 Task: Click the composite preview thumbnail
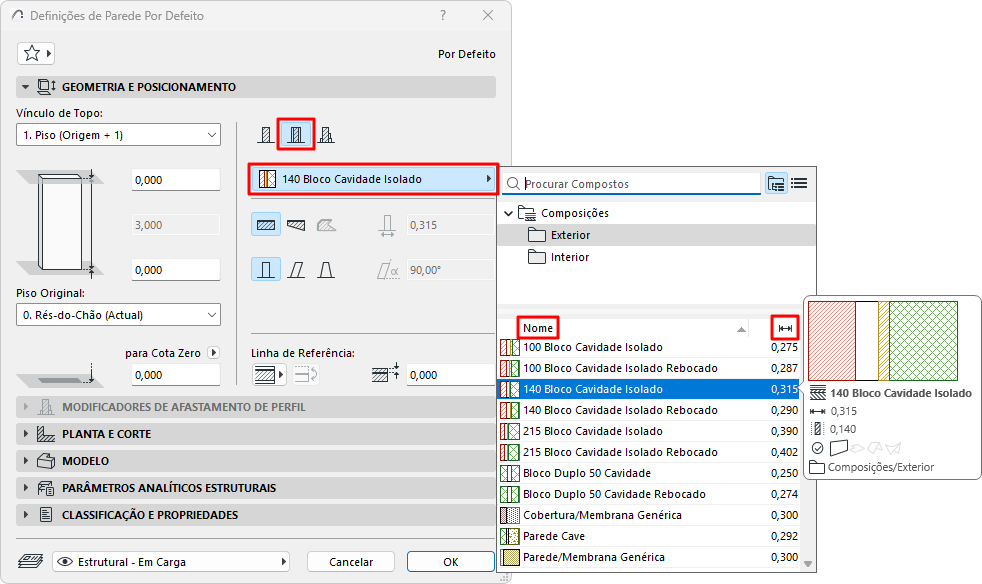click(883, 341)
